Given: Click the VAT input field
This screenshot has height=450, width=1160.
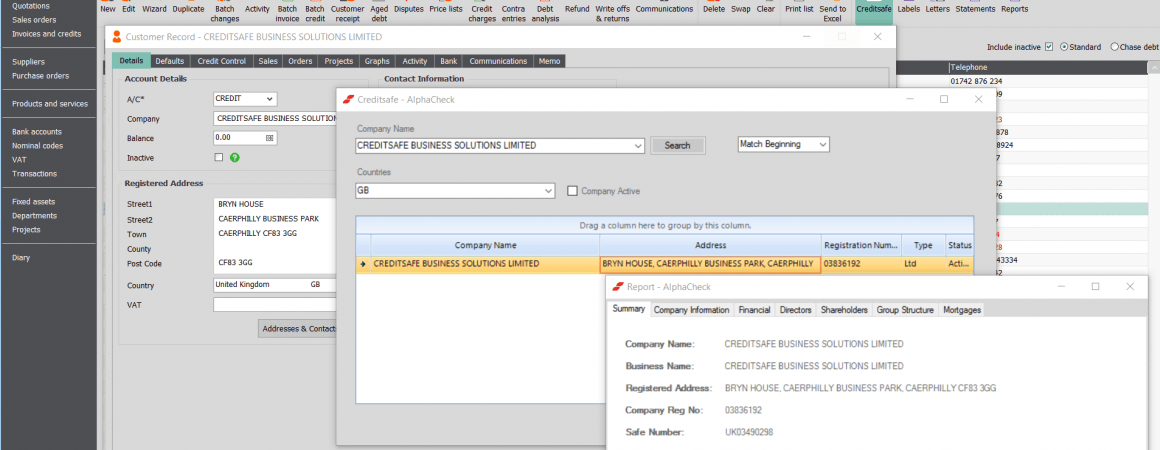Looking at the screenshot, I should 275,305.
